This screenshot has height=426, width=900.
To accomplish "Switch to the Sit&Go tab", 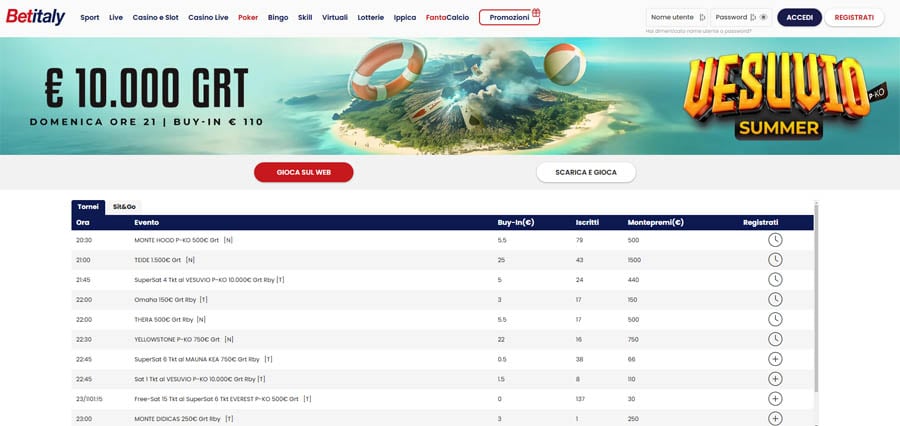I will 124,207.
